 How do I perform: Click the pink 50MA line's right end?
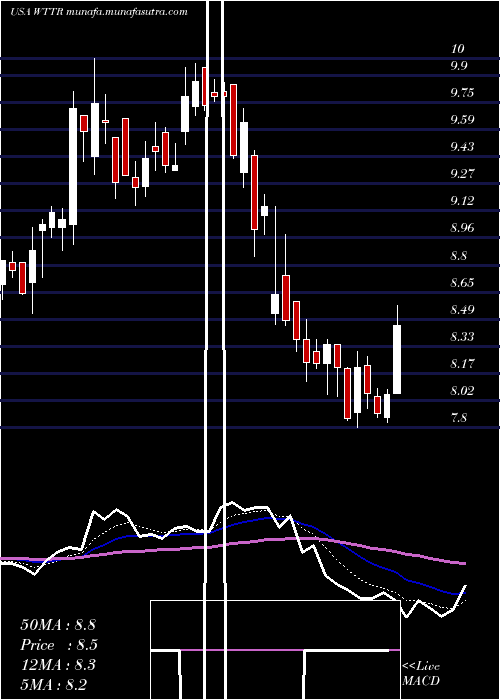(x=464, y=564)
